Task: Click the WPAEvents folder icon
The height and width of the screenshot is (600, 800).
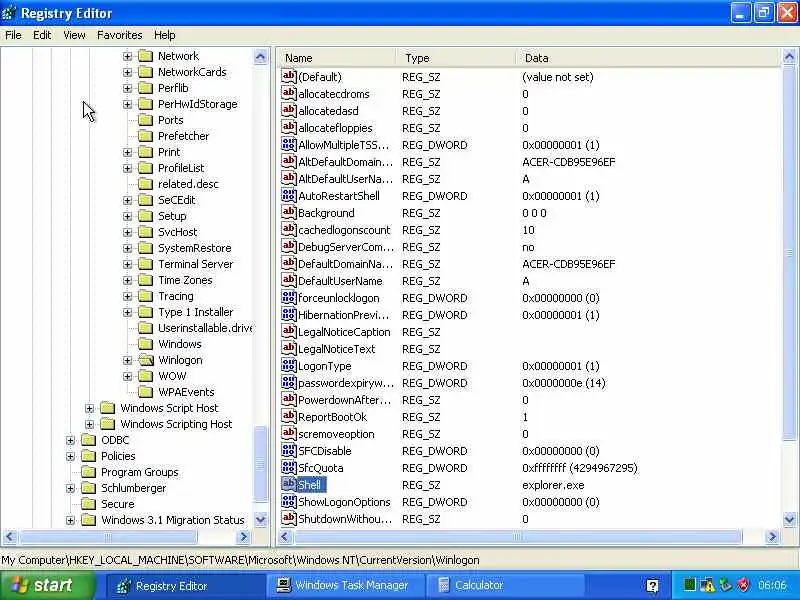Action: (146, 392)
